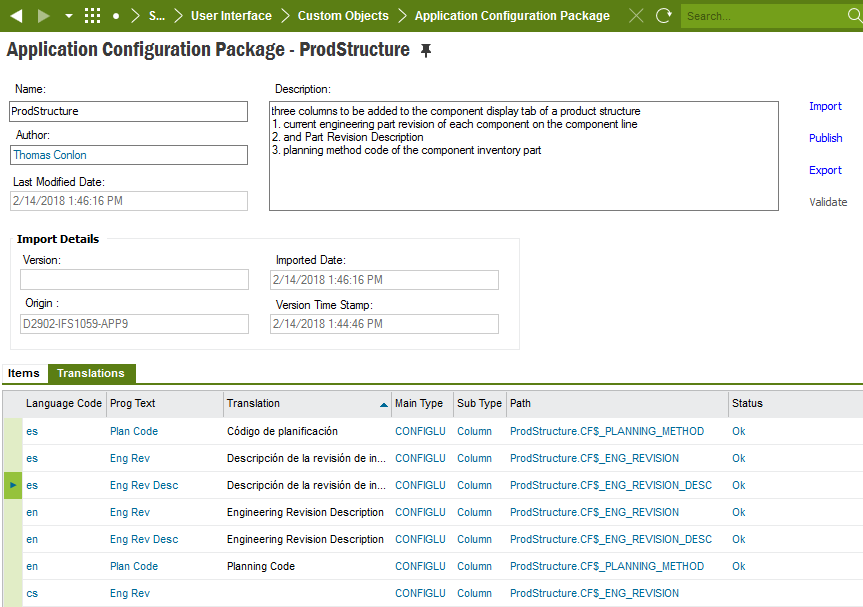Go back with the left navigation arrow
Screen dimensions: 863x607
pyautogui.click(x=17, y=16)
